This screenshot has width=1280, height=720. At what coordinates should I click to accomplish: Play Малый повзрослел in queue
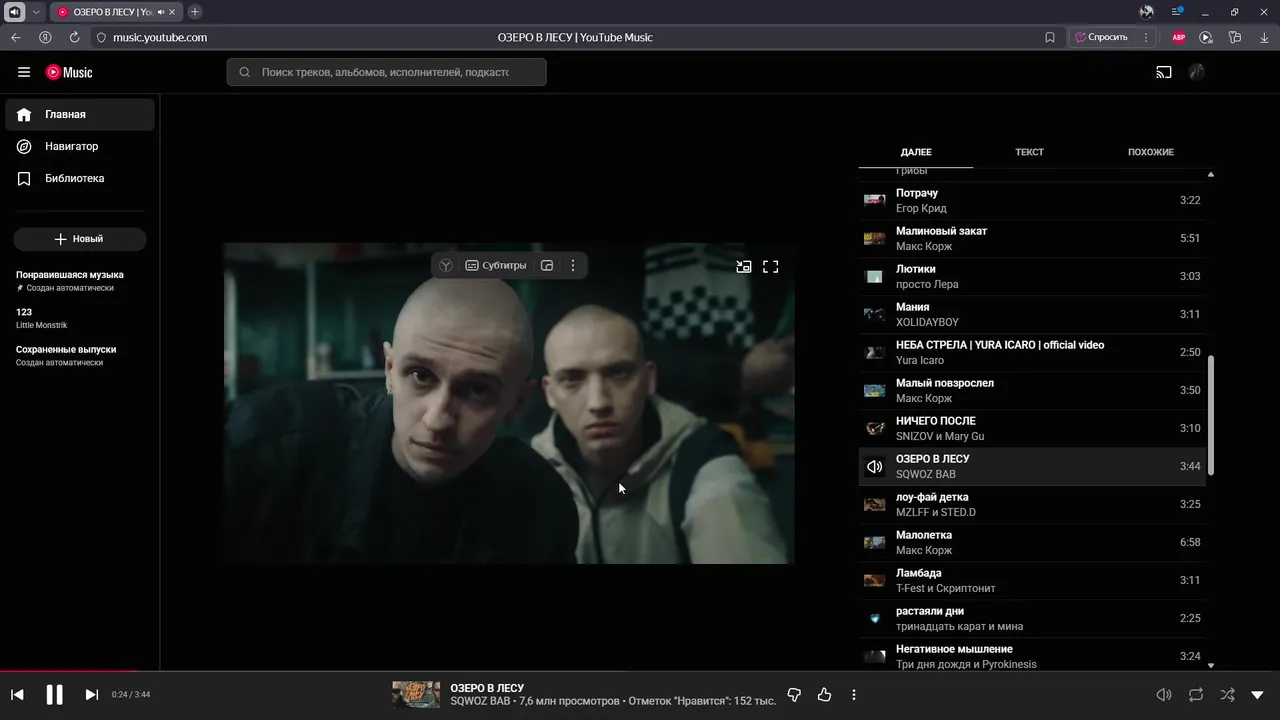[x=1032, y=390]
